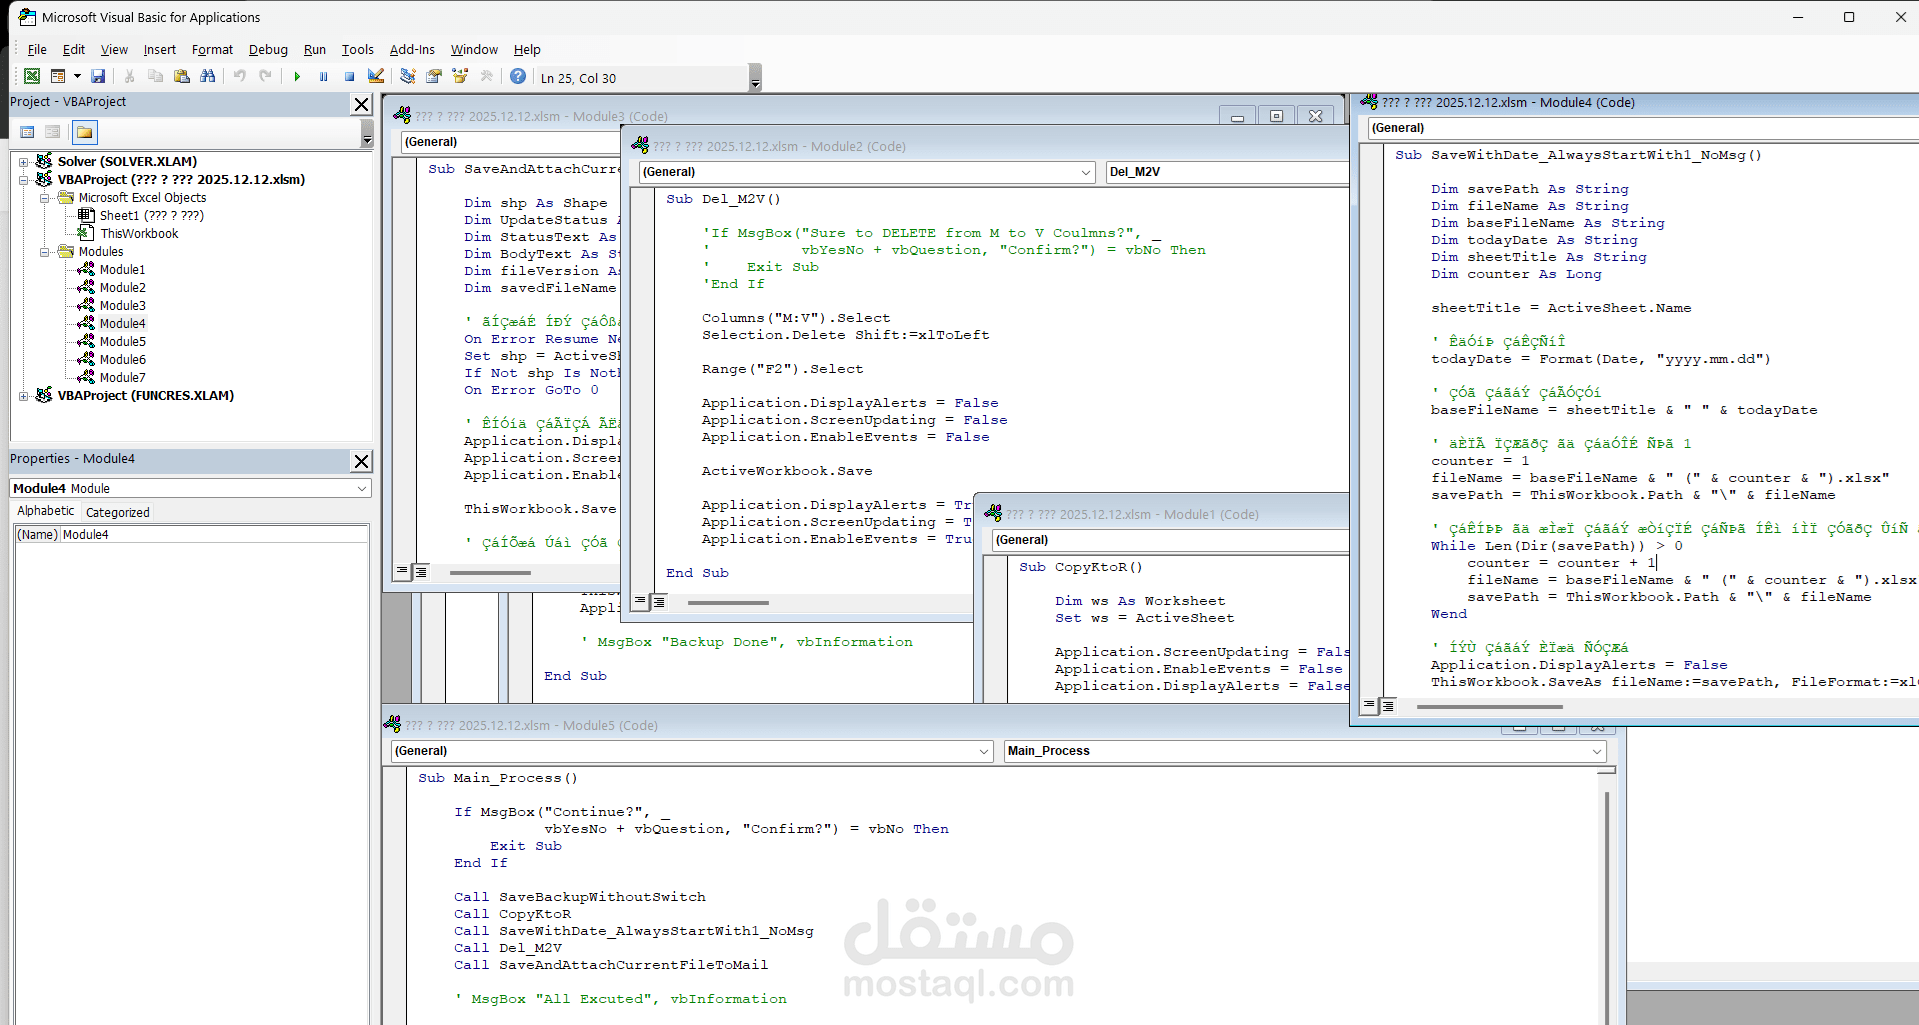Open the Debug menu
The height and width of the screenshot is (1025, 1919).
268,49
